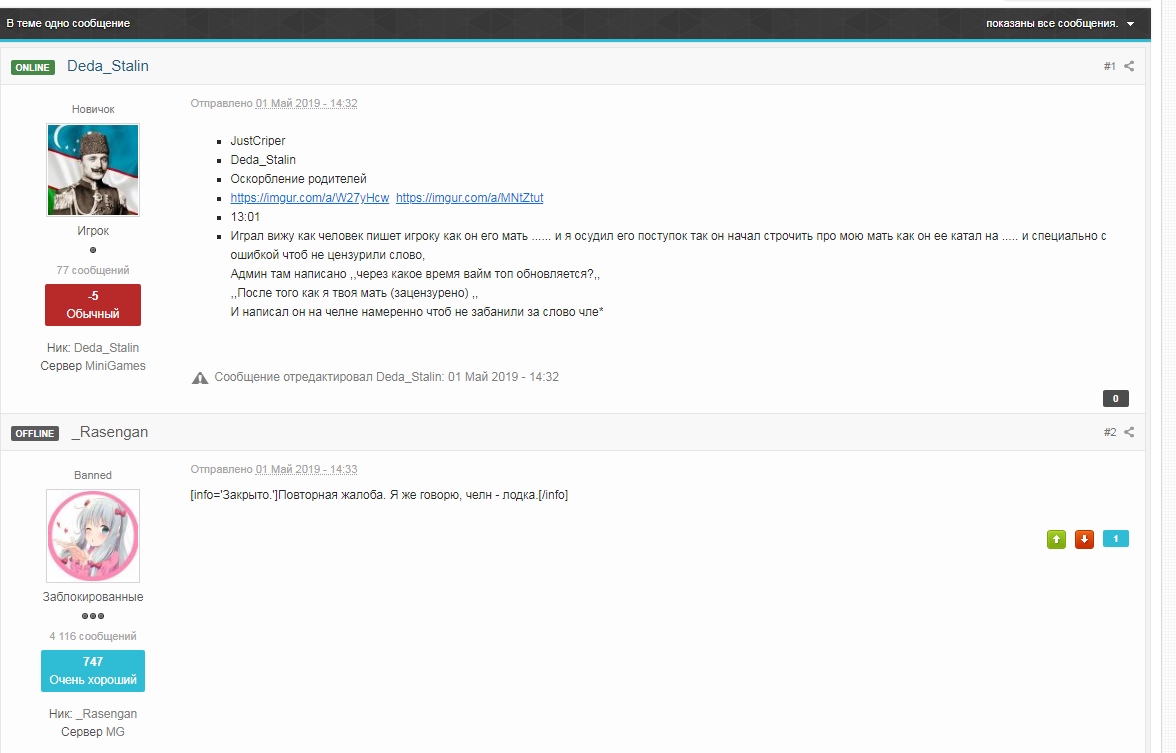The height and width of the screenshot is (753, 1176).
Task: Click the ONLINE status badge
Action: (33, 67)
